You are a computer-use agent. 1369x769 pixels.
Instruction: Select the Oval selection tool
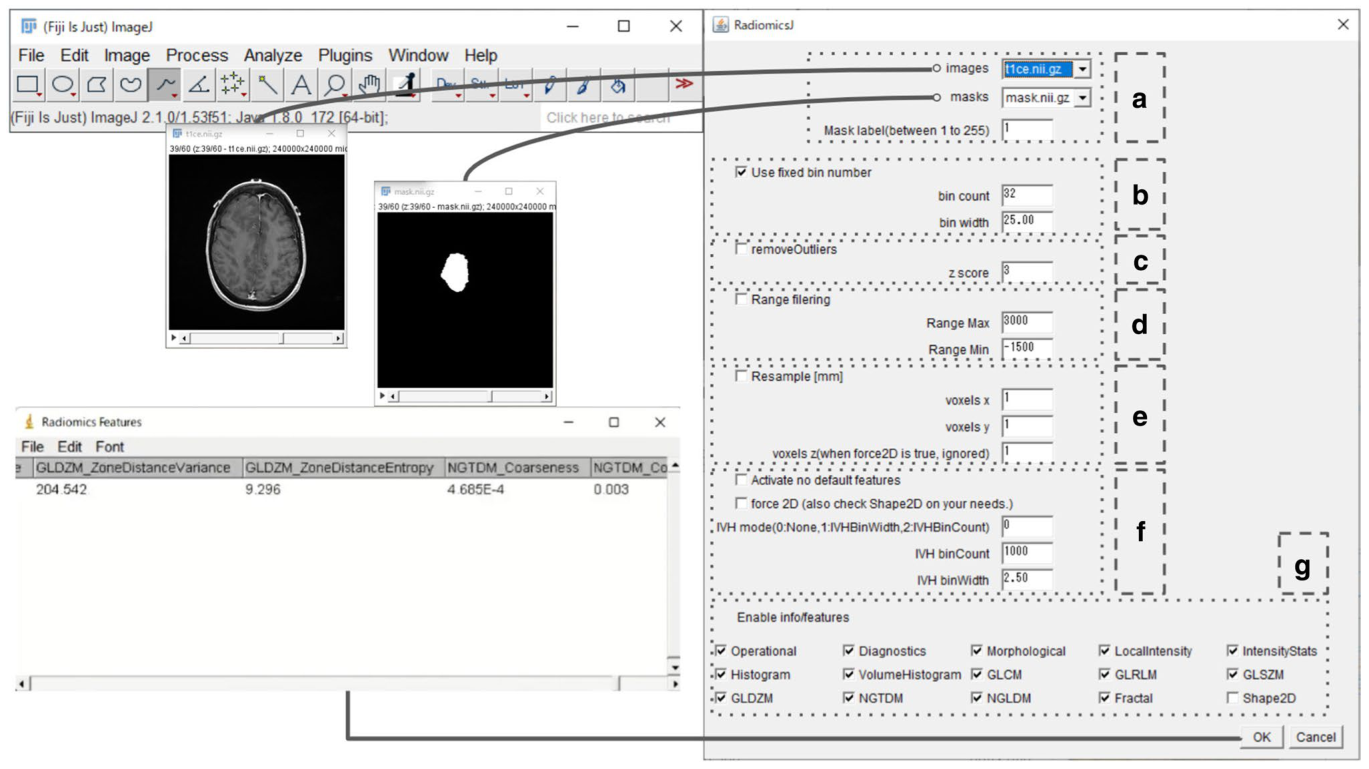click(x=62, y=85)
